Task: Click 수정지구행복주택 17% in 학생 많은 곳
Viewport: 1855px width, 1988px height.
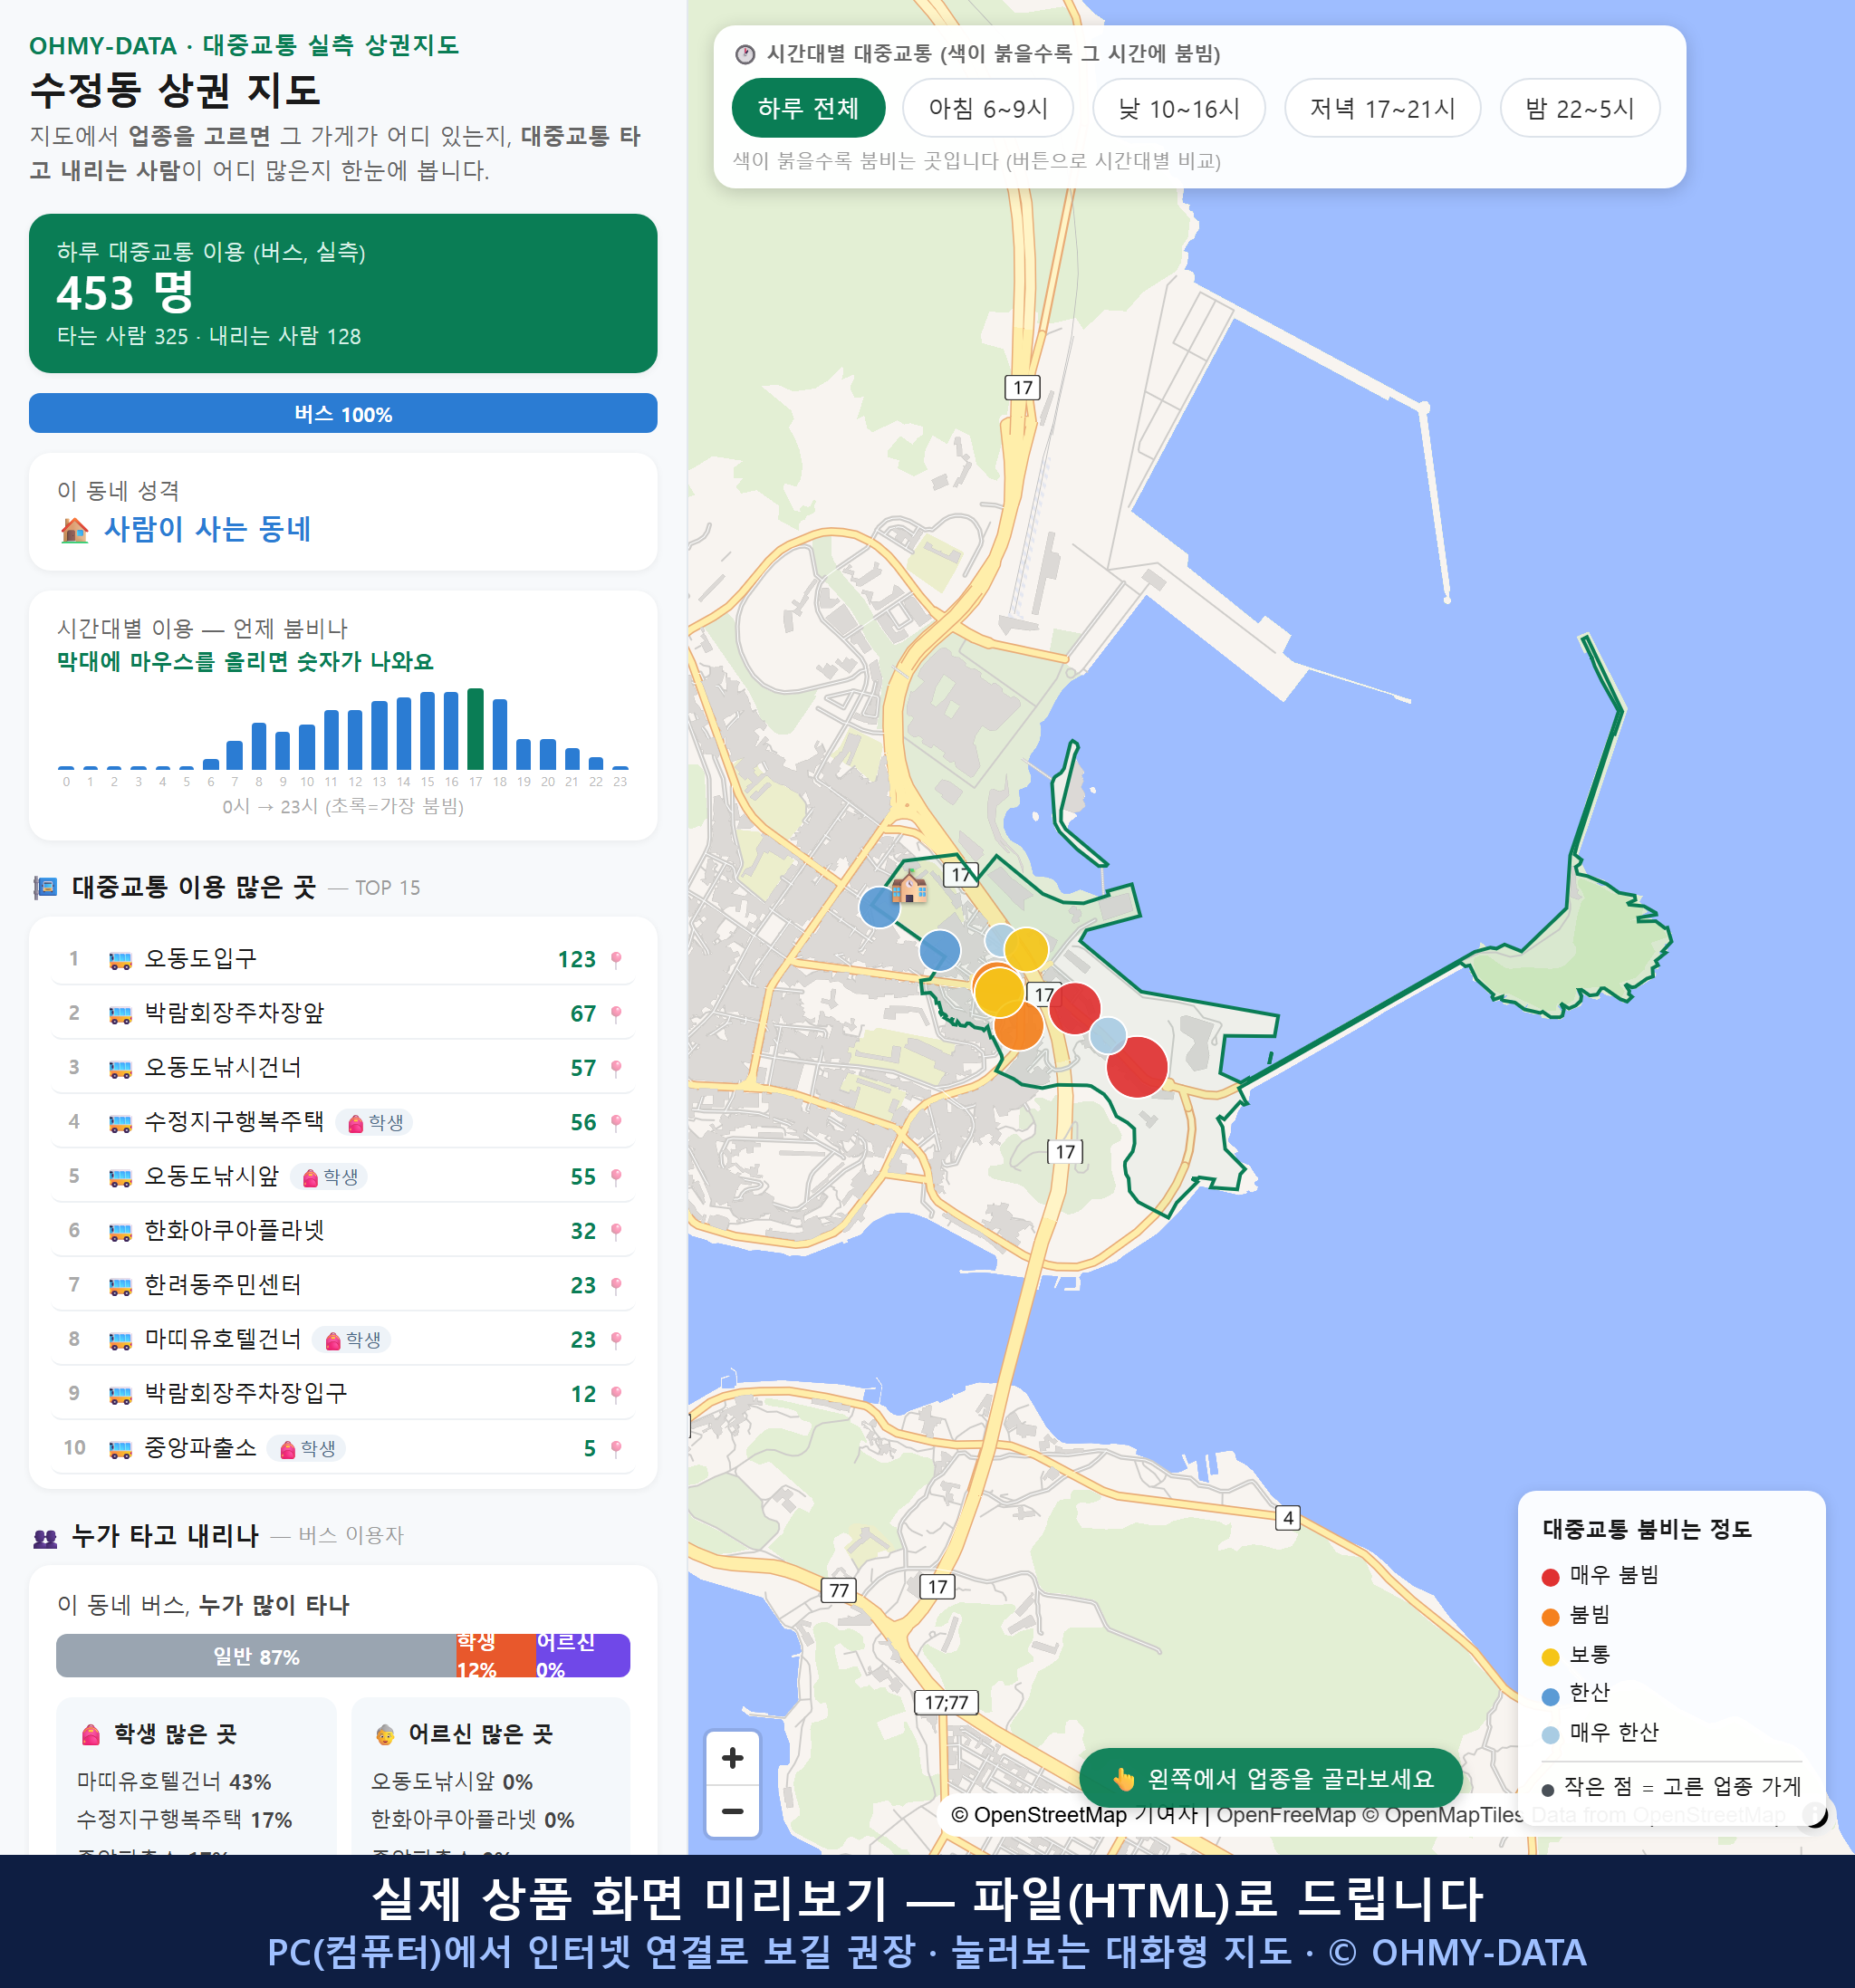Action: tap(185, 1820)
